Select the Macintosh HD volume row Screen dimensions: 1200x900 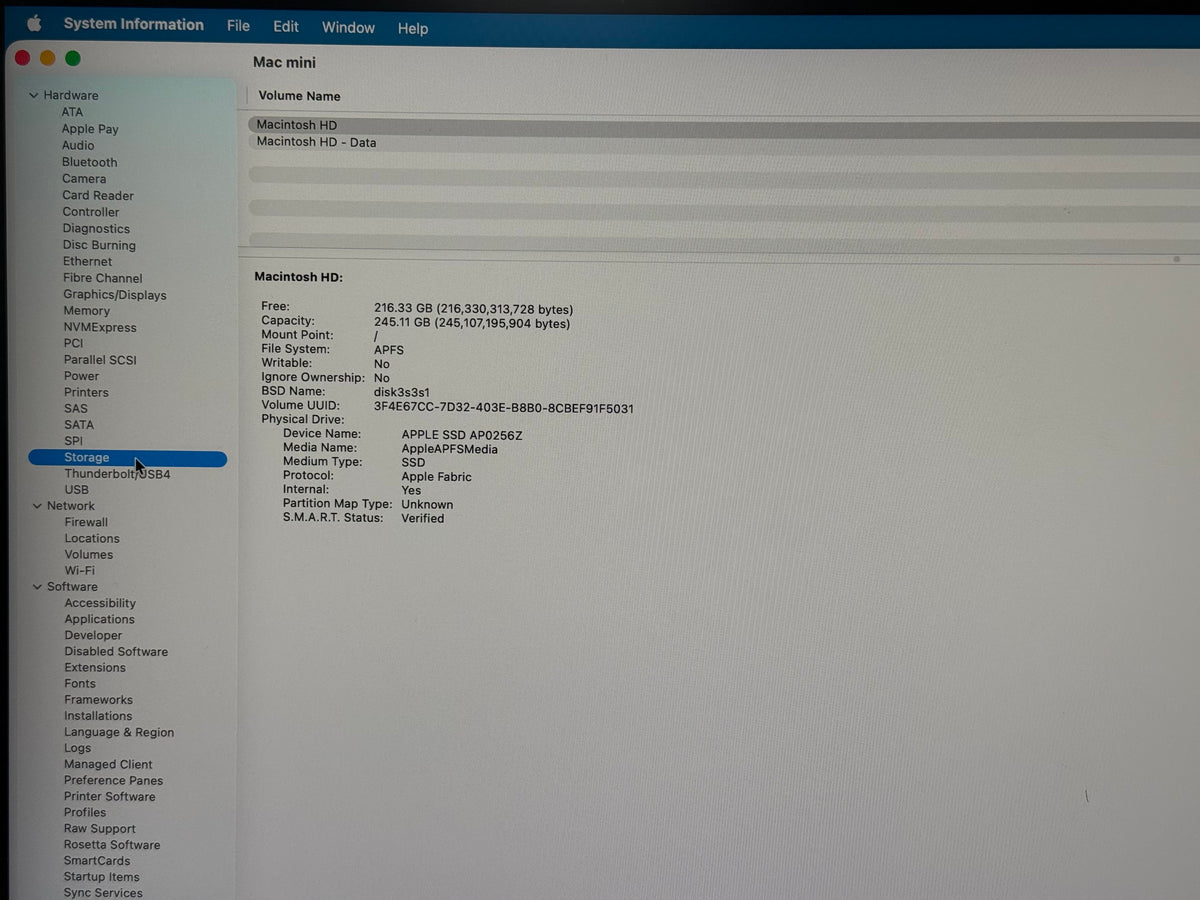click(723, 126)
